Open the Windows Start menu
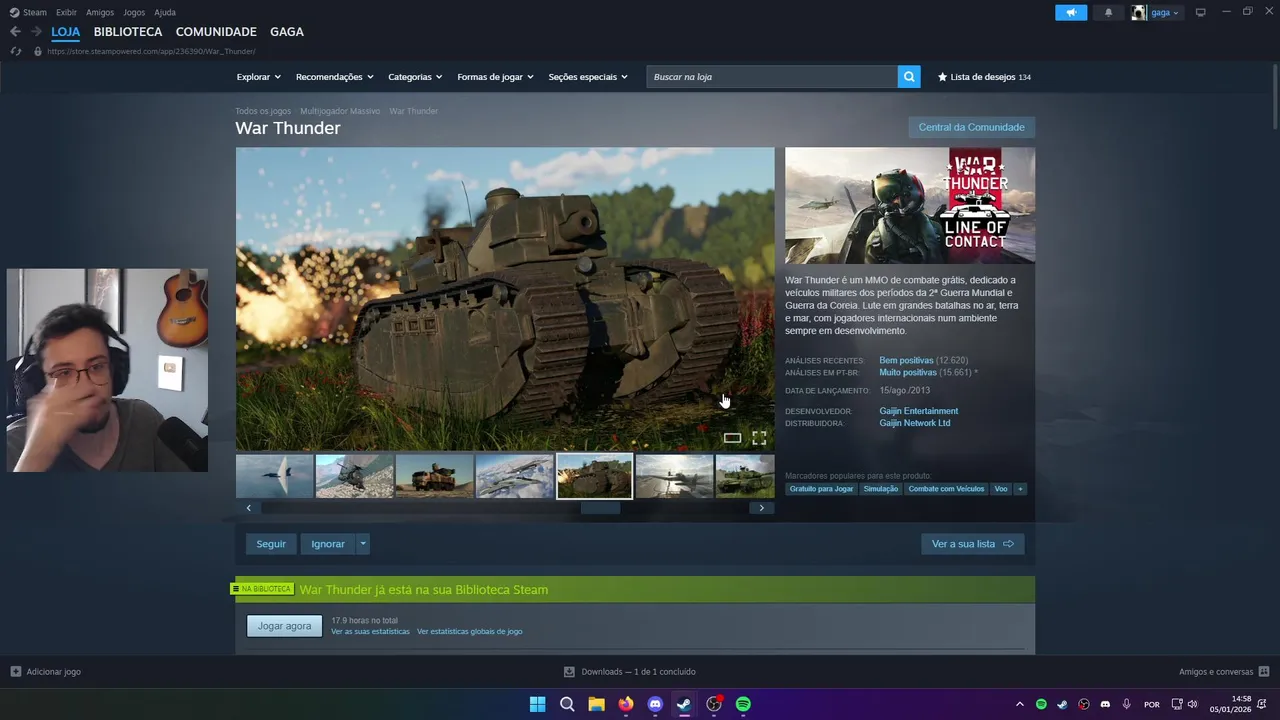The height and width of the screenshot is (720, 1280). (537, 704)
